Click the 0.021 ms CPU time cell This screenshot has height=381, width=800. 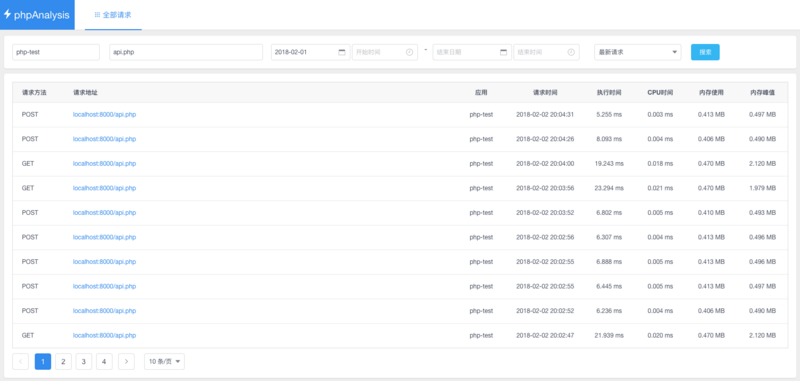pos(660,188)
